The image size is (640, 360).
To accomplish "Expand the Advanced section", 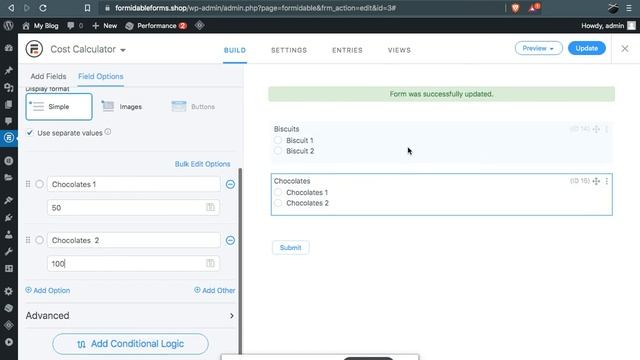I will 130,316.
